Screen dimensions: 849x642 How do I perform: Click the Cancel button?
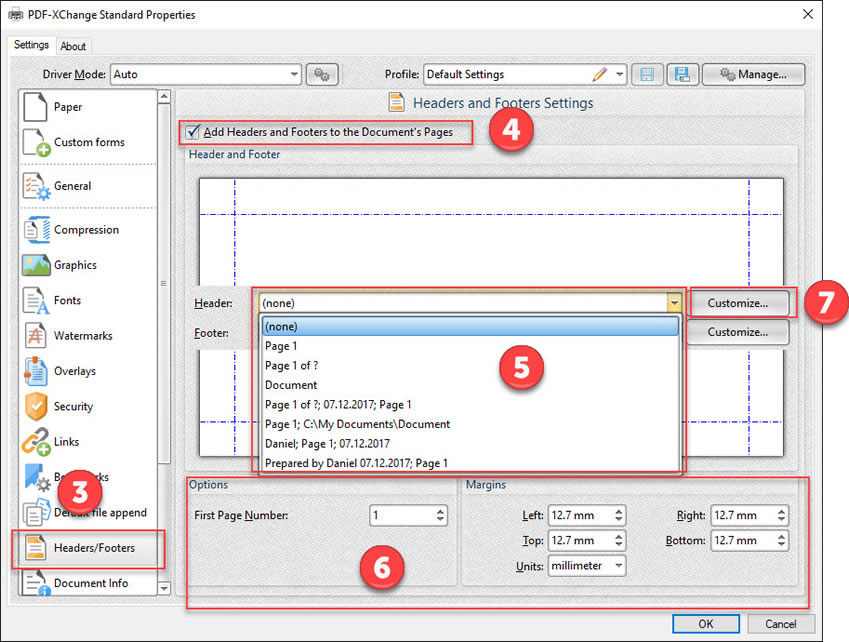pos(780,624)
